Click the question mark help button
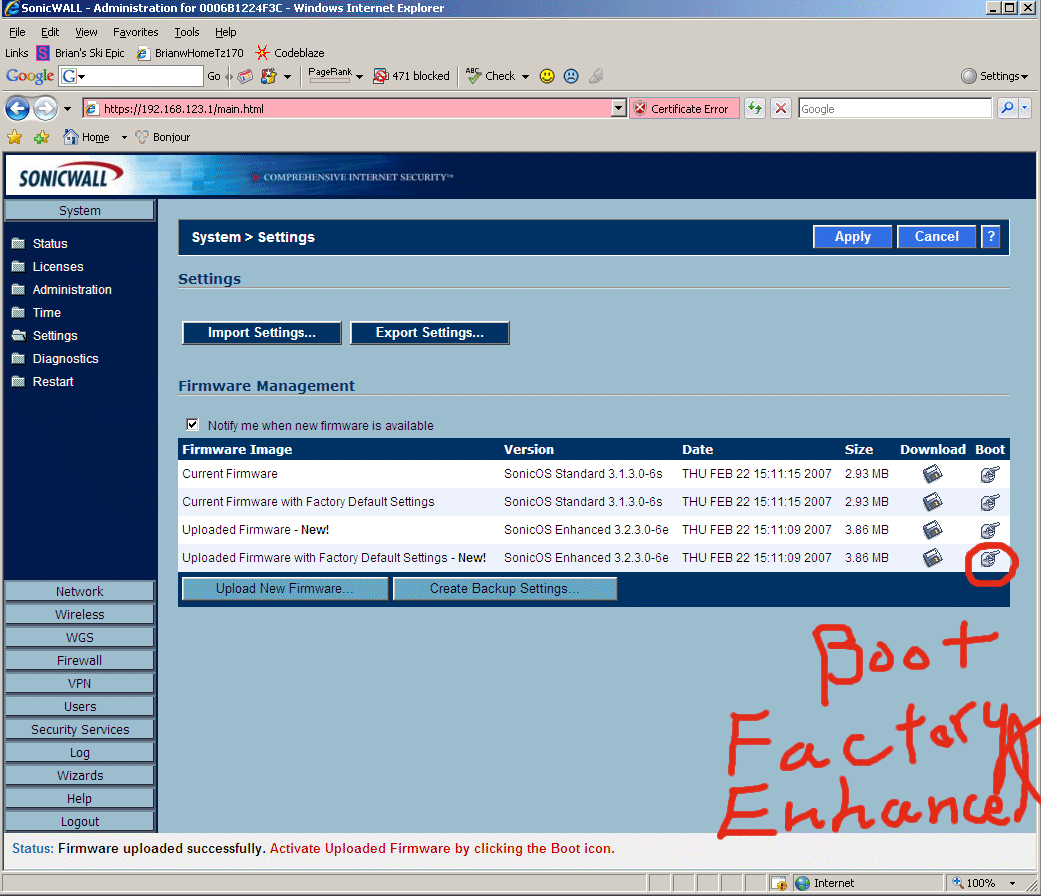The image size is (1041, 896). point(991,236)
